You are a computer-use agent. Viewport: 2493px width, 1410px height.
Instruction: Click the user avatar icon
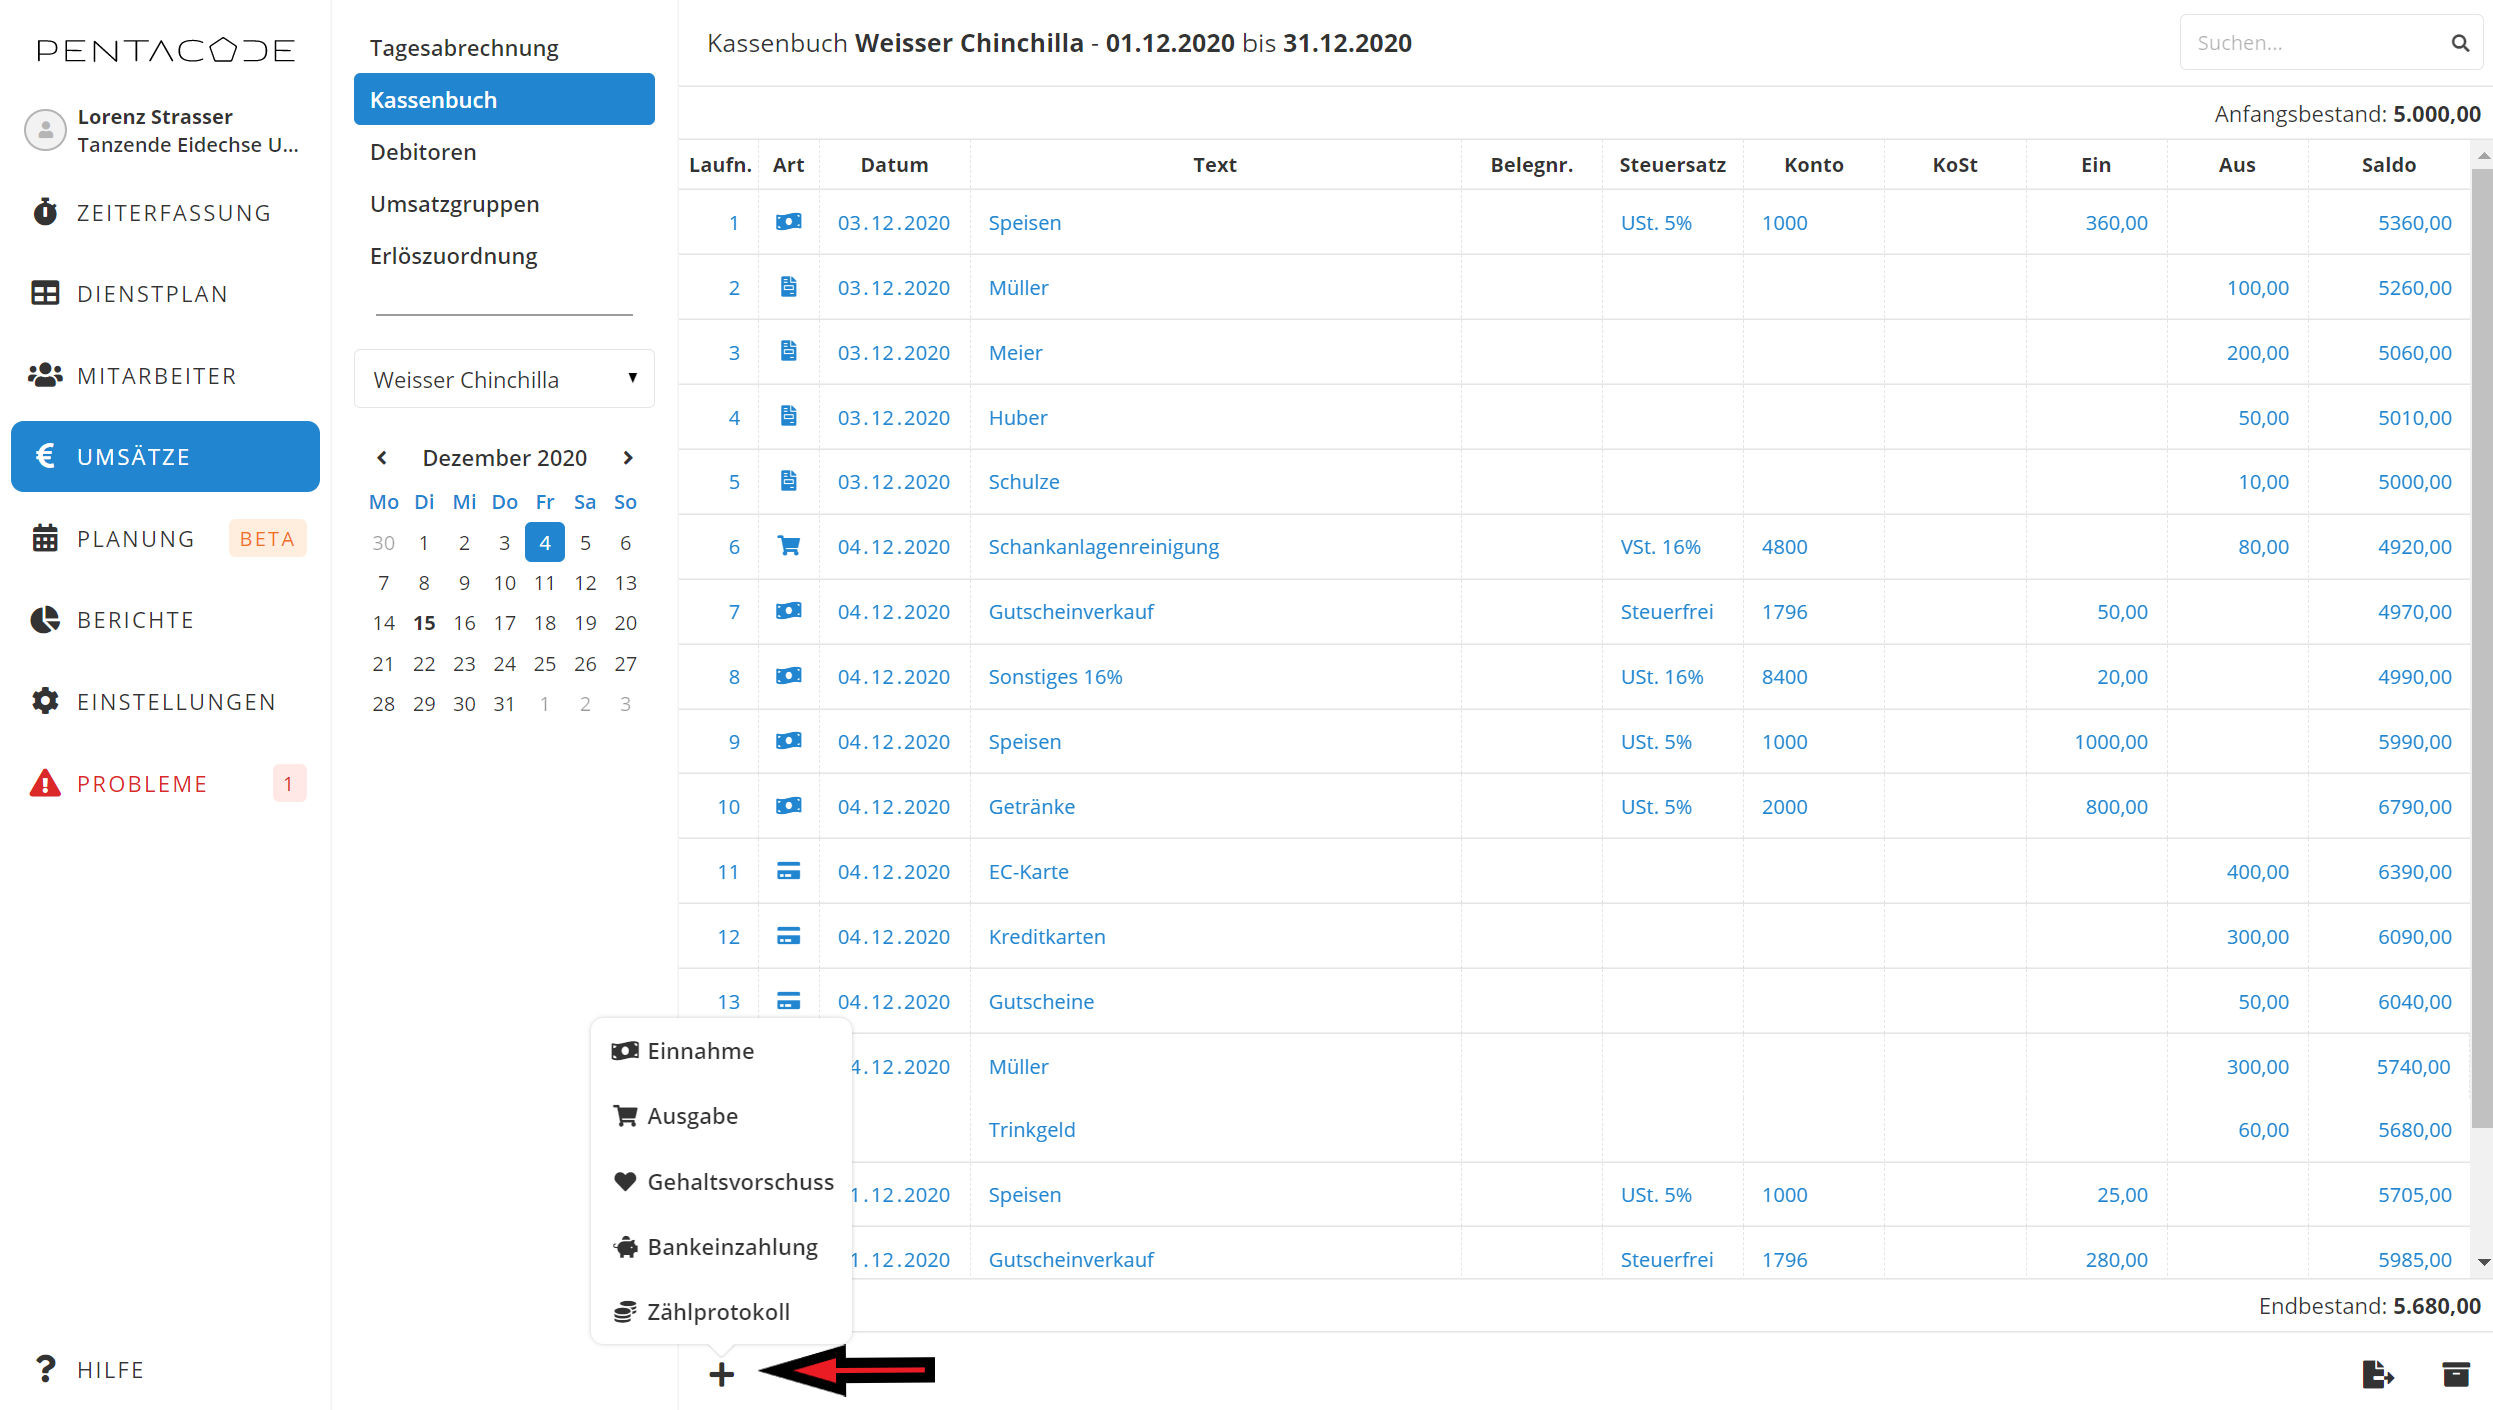coord(45,130)
